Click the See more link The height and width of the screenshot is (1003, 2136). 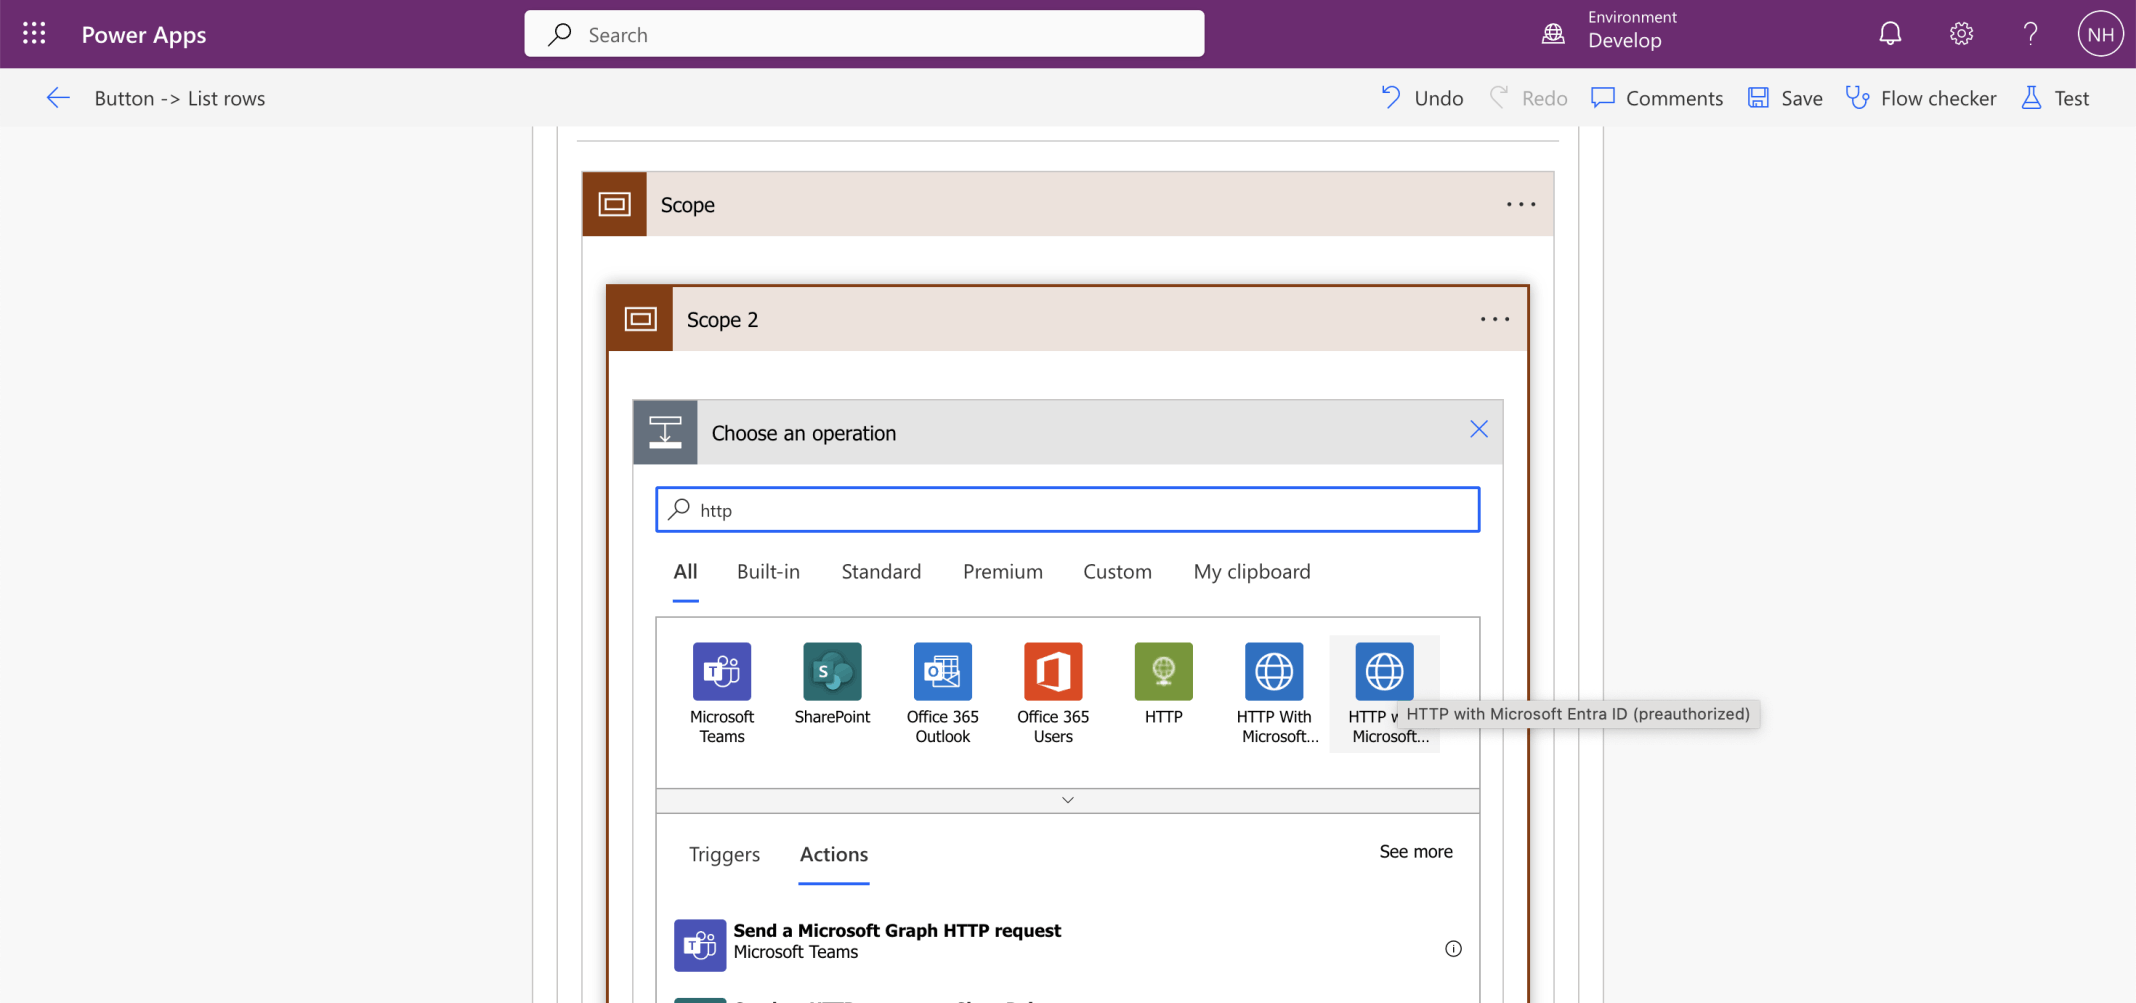(x=1415, y=852)
